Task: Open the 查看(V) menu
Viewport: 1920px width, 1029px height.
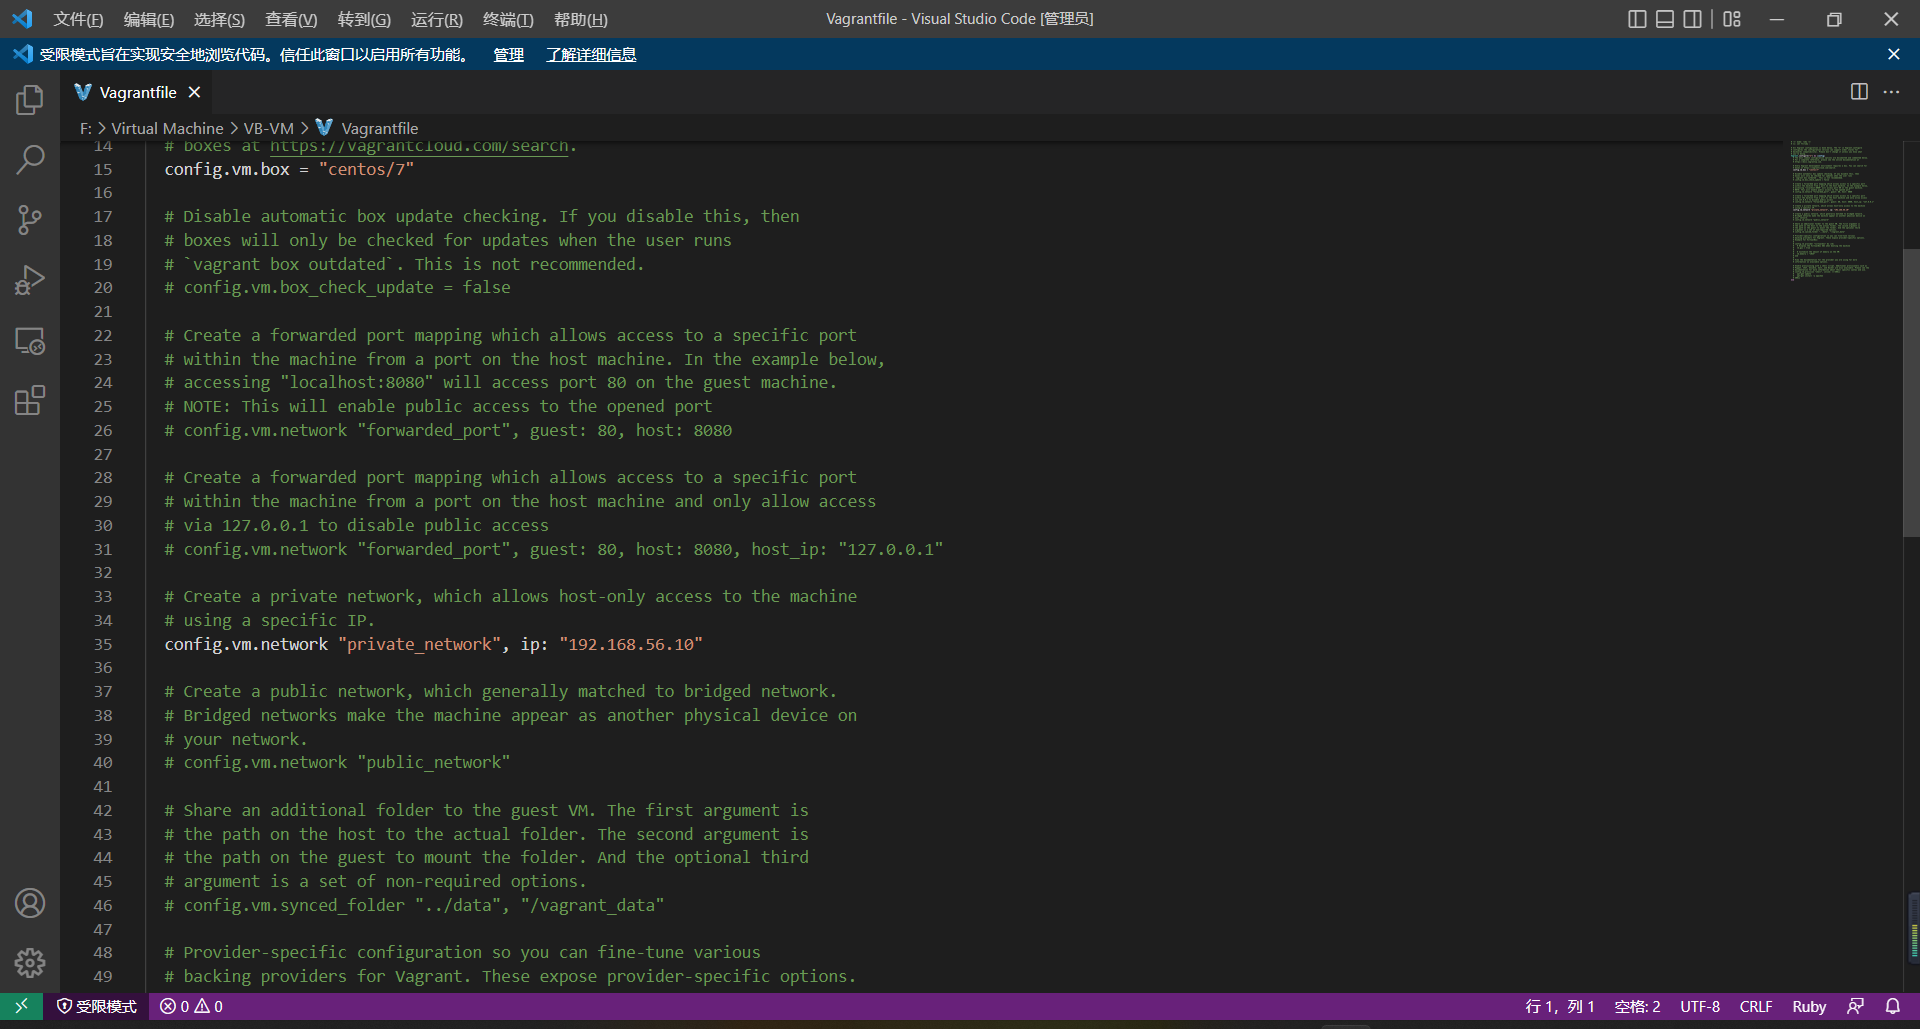Action: pos(291,19)
